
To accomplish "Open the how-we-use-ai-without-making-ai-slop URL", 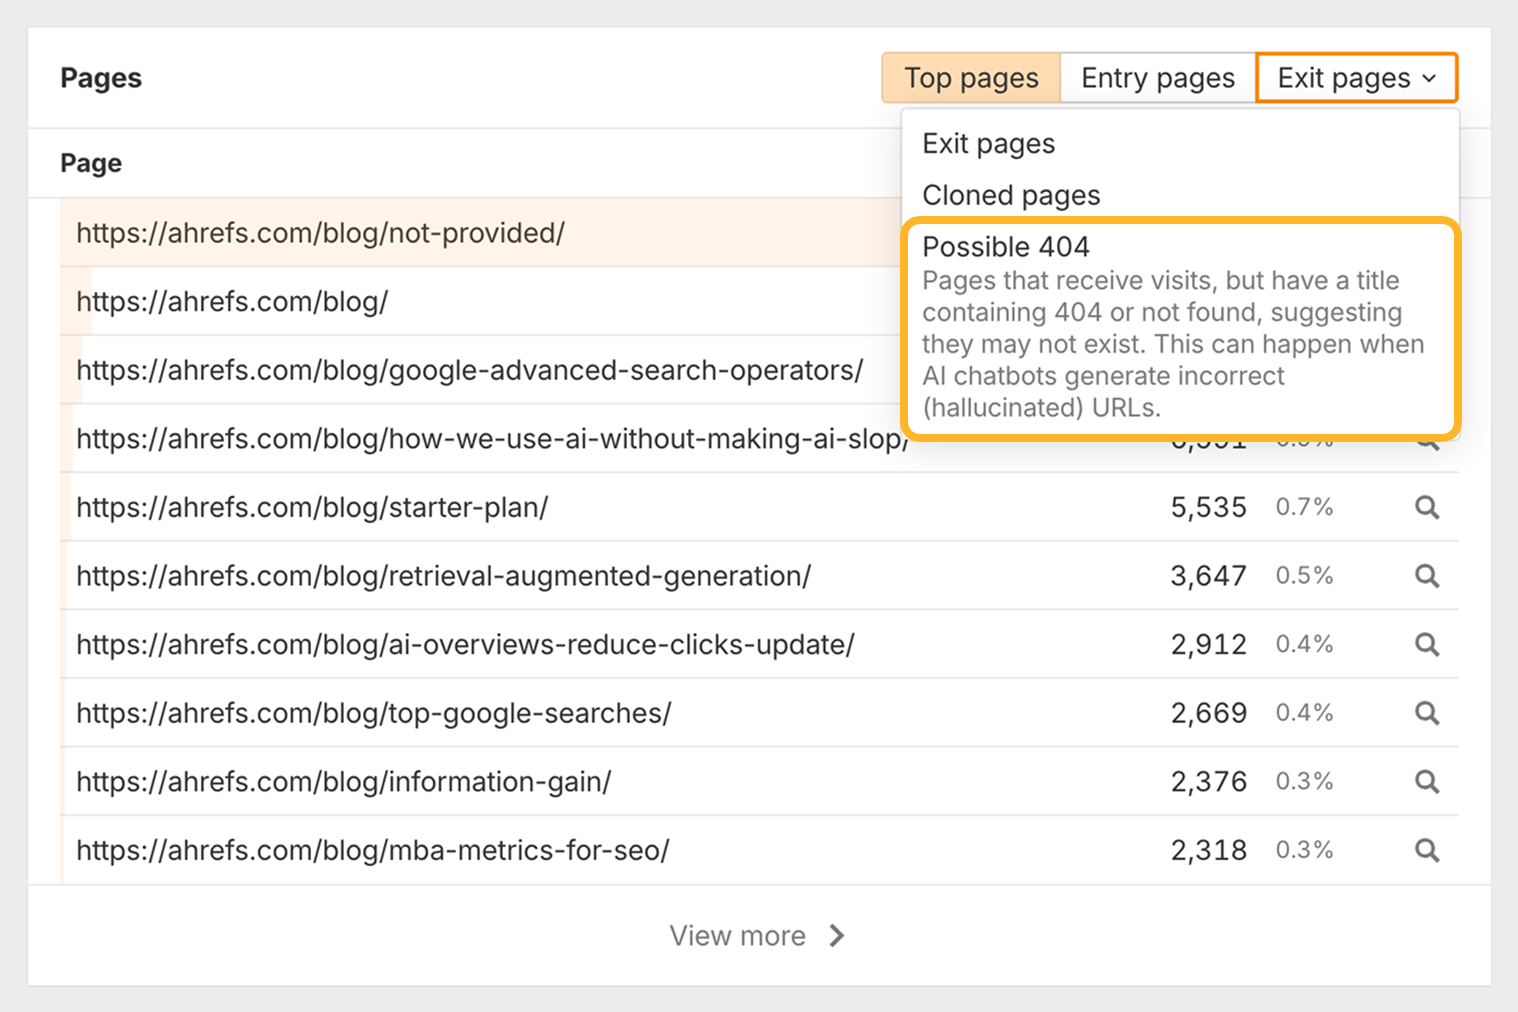I will 492,439.
